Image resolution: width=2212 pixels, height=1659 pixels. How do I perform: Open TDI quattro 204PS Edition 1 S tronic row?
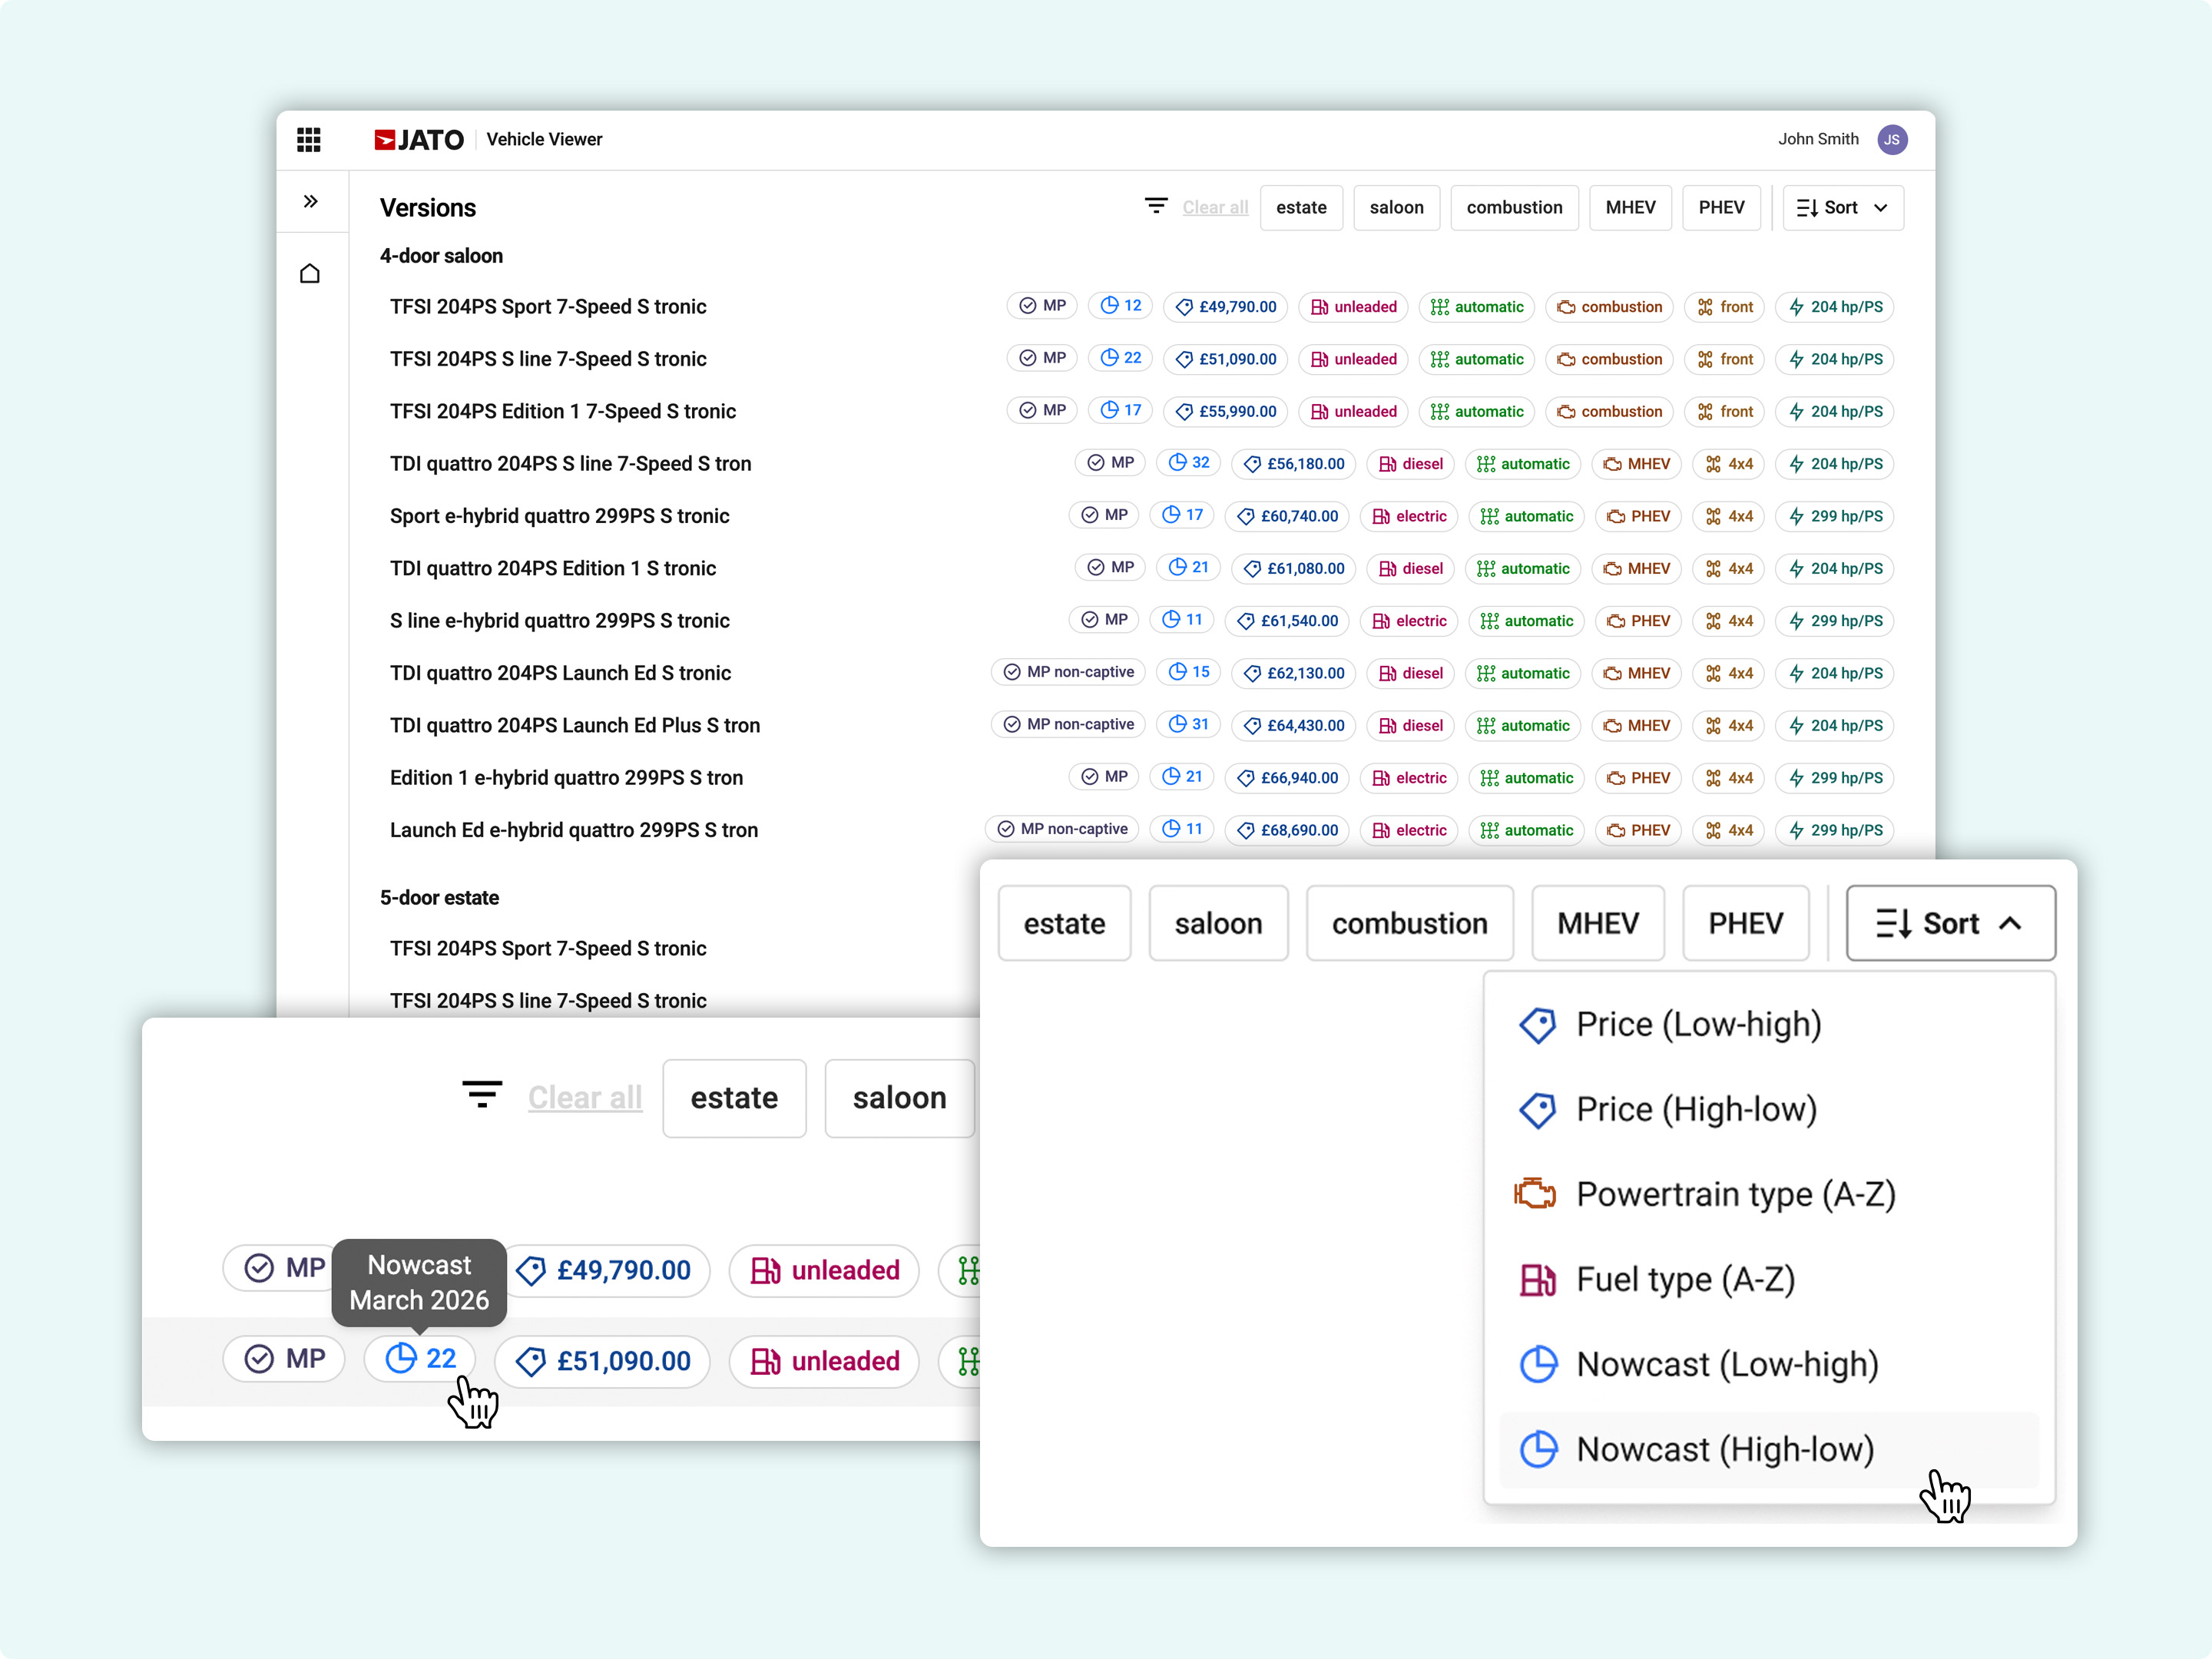553,568
